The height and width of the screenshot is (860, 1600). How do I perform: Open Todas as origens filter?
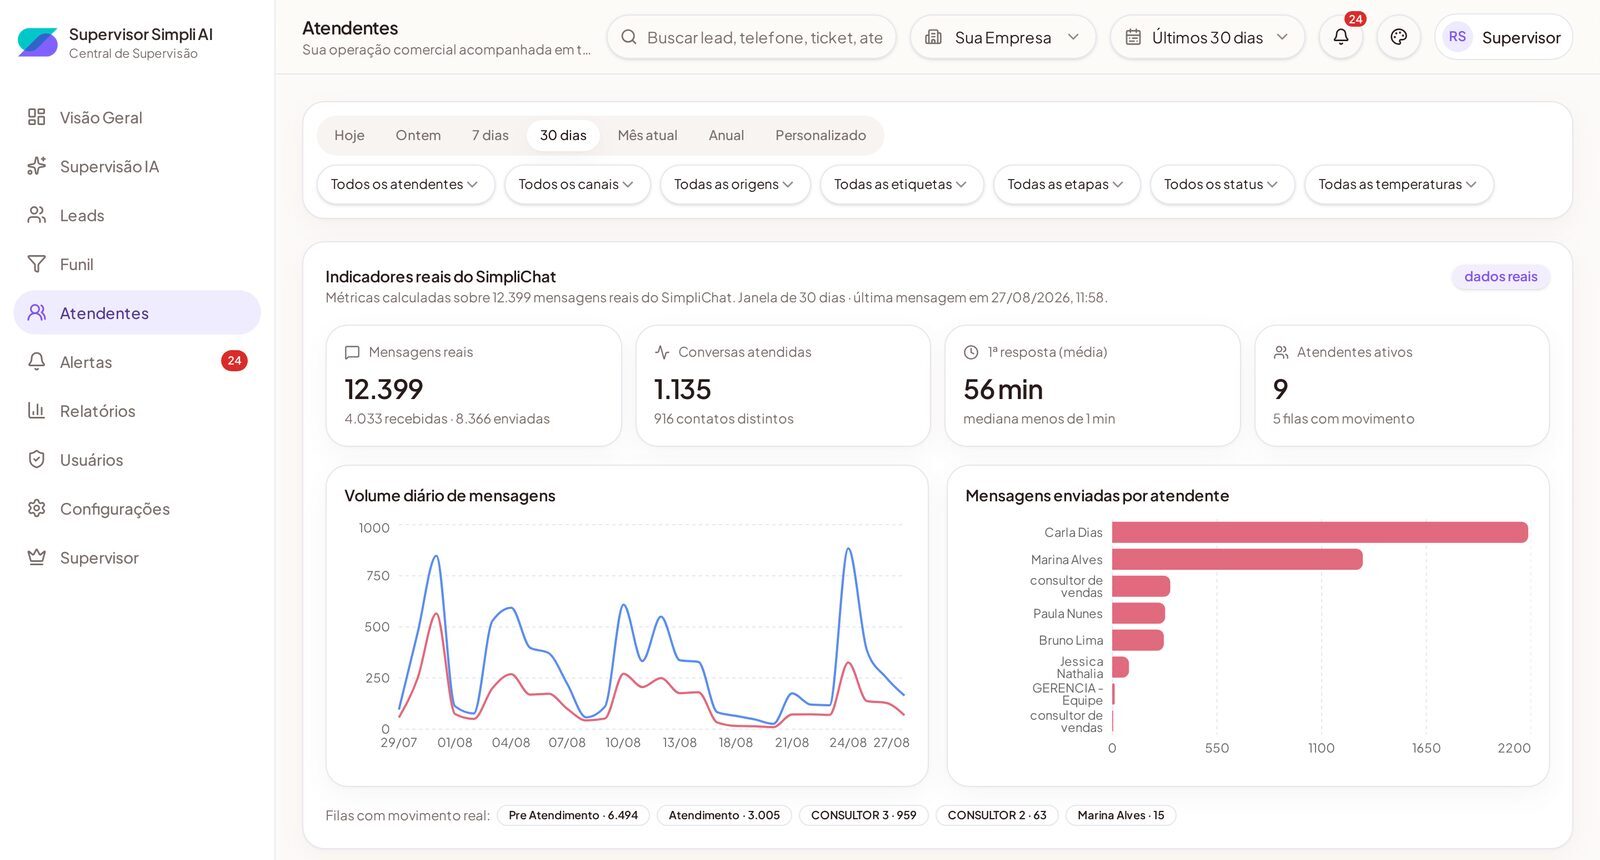tap(735, 185)
